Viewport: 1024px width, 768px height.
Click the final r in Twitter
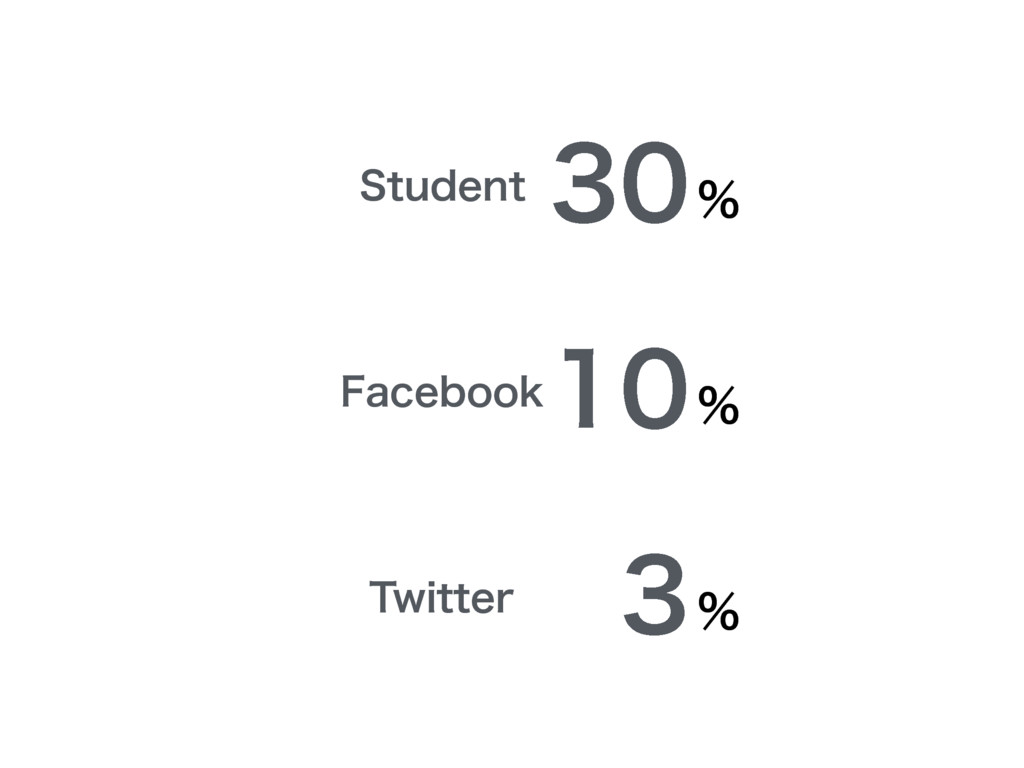tap(505, 601)
